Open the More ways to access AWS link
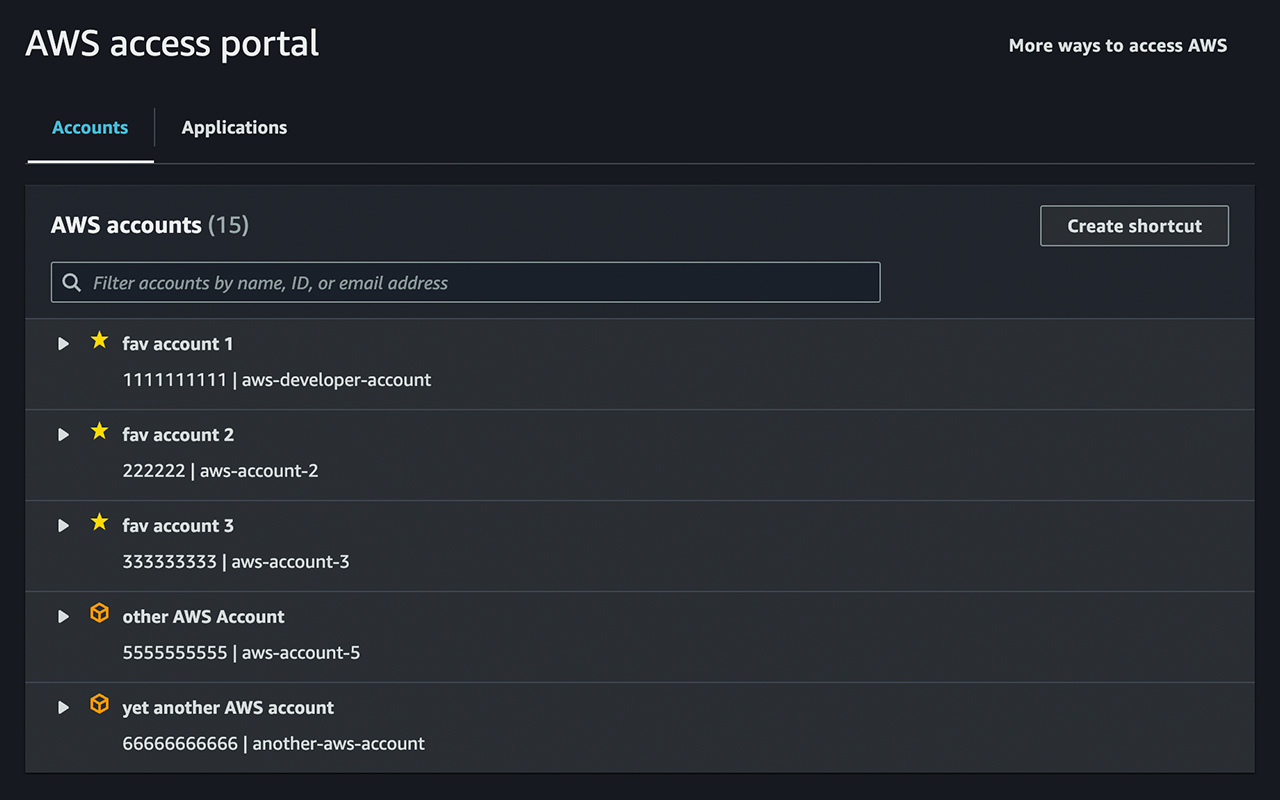This screenshot has height=800, width=1280. pos(1118,46)
